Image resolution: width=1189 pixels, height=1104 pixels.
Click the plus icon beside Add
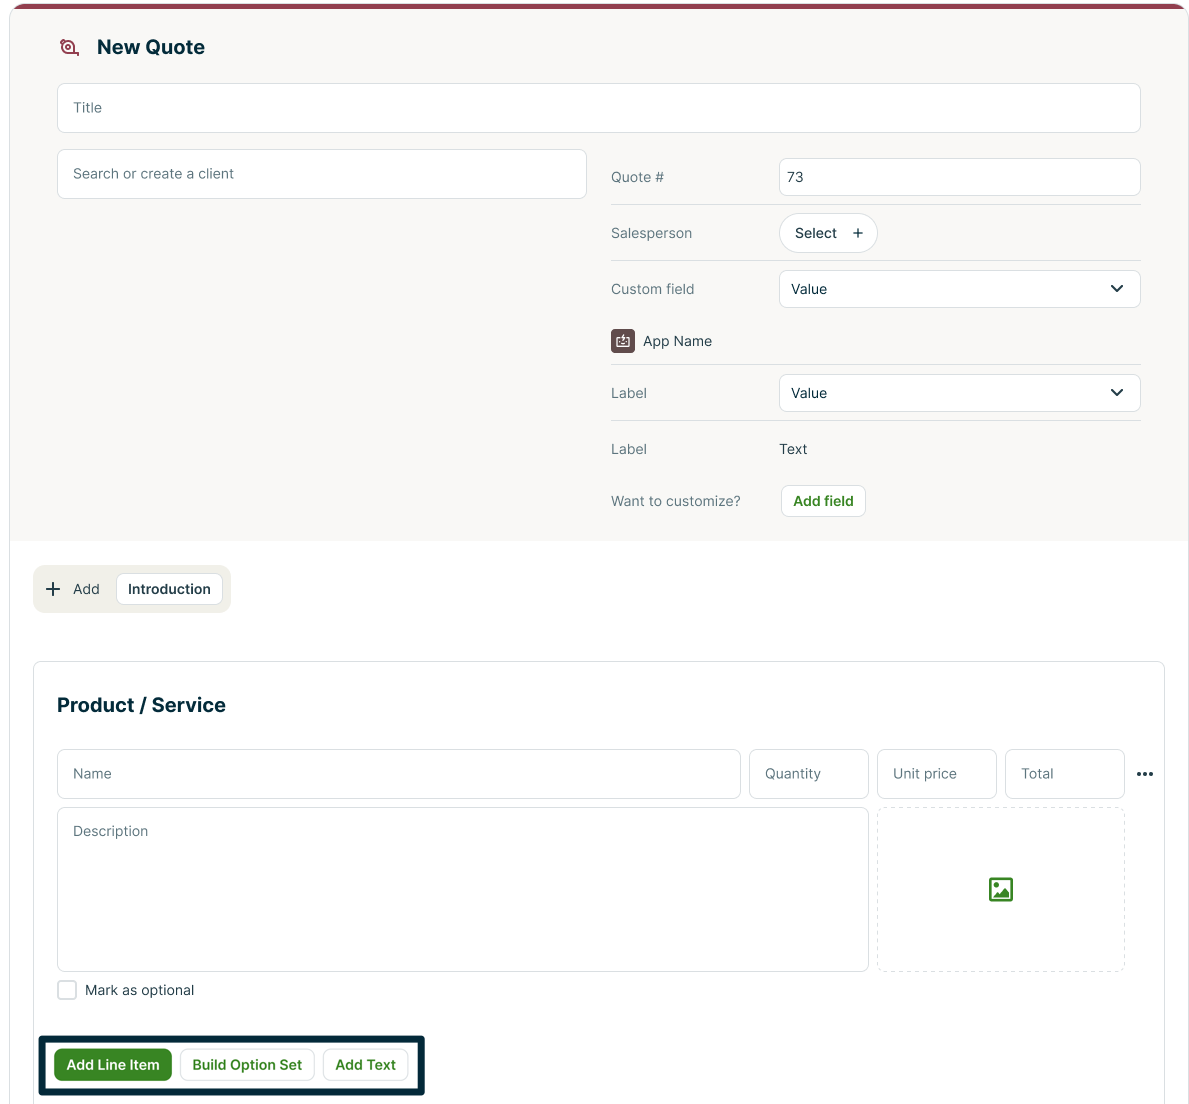(x=54, y=589)
